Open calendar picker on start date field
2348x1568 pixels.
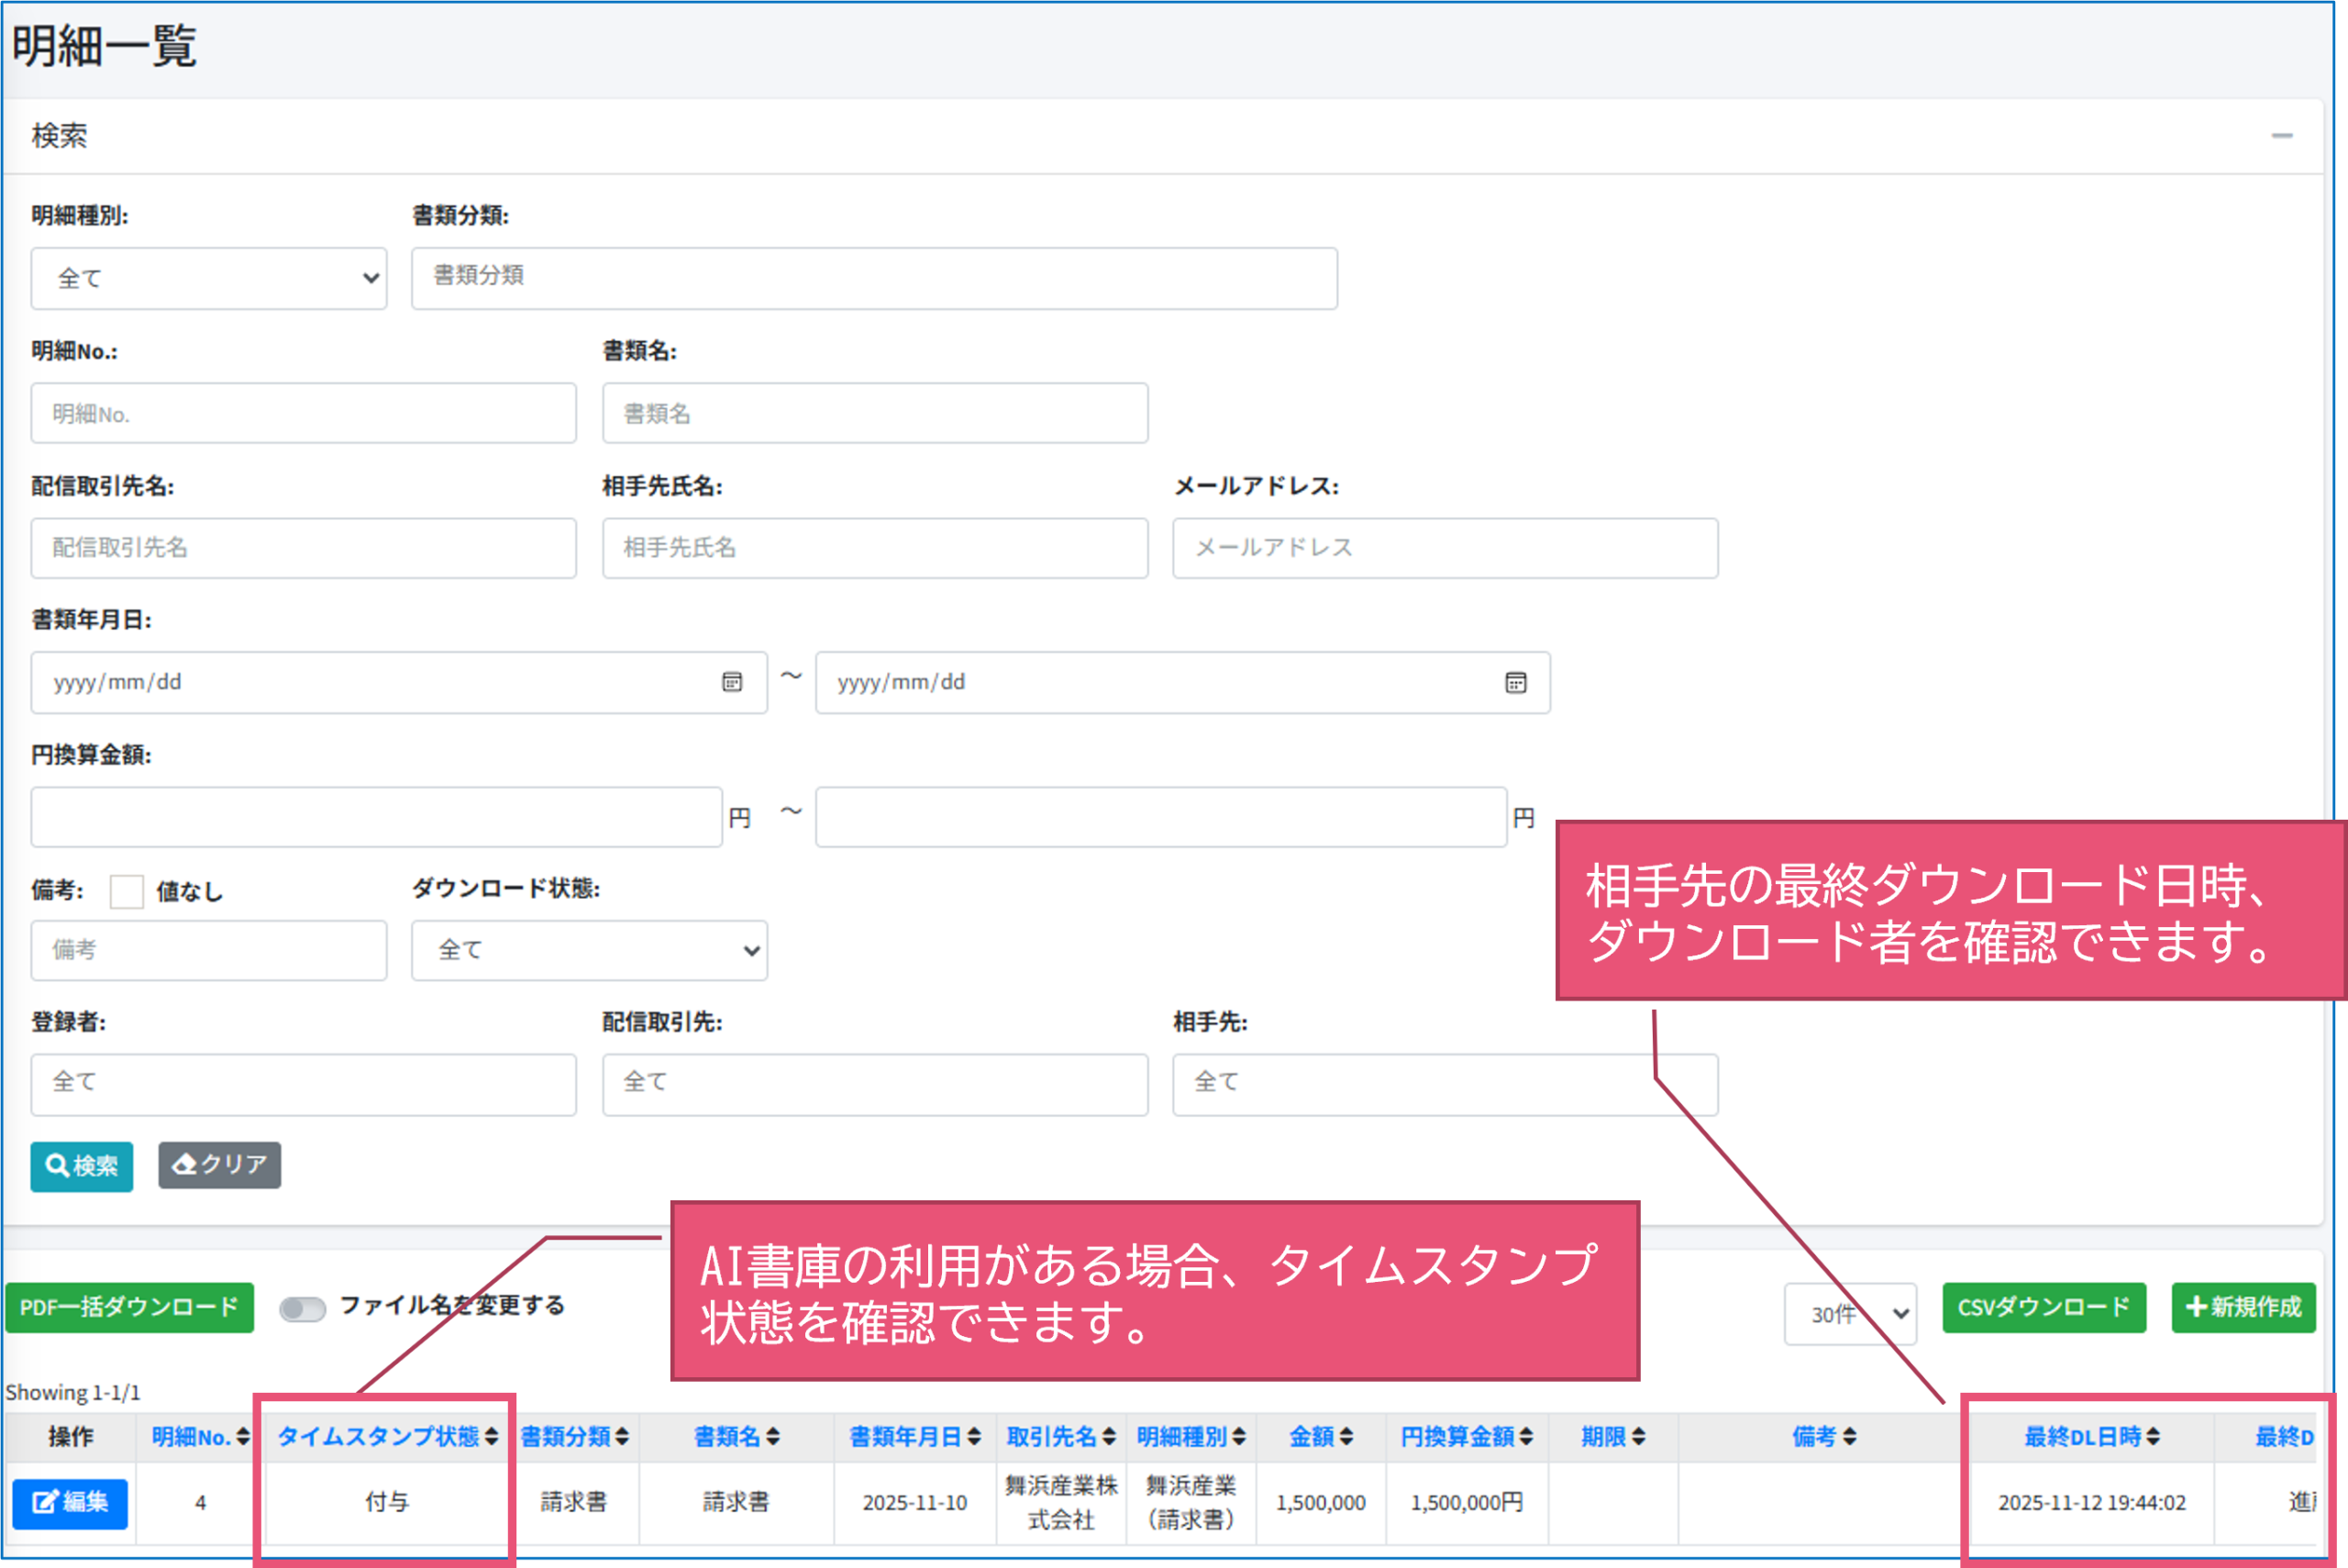[732, 682]
